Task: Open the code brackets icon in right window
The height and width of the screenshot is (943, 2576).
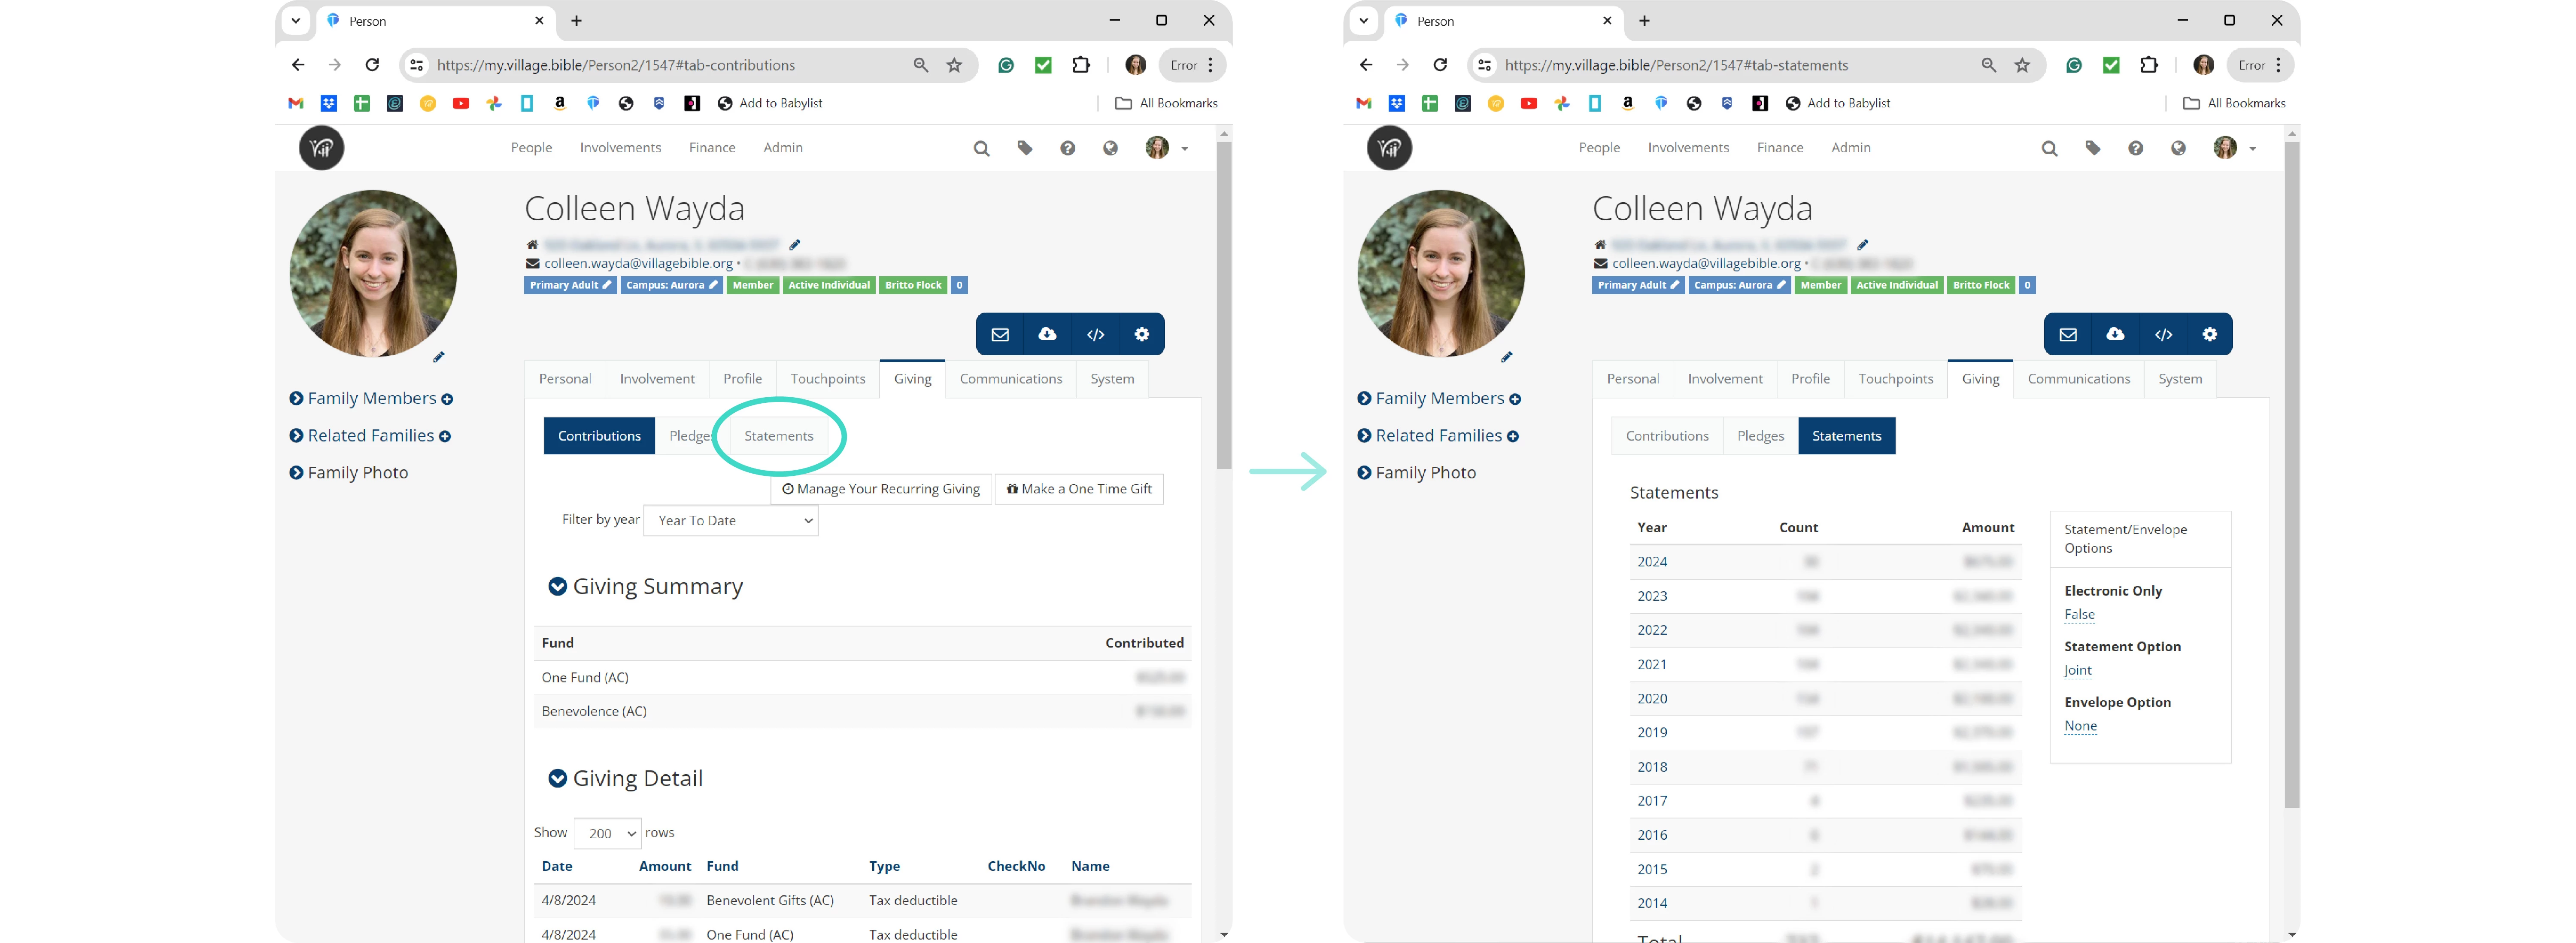Action: point(2163,334)
